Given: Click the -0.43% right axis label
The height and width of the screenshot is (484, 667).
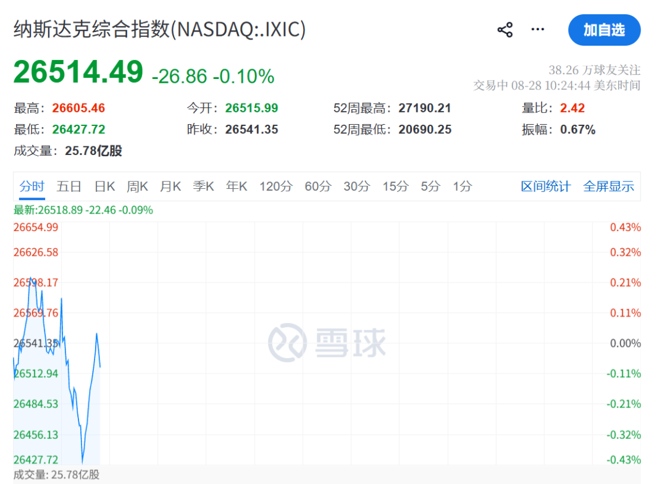Looking at the screenshot, I should 624,460.
